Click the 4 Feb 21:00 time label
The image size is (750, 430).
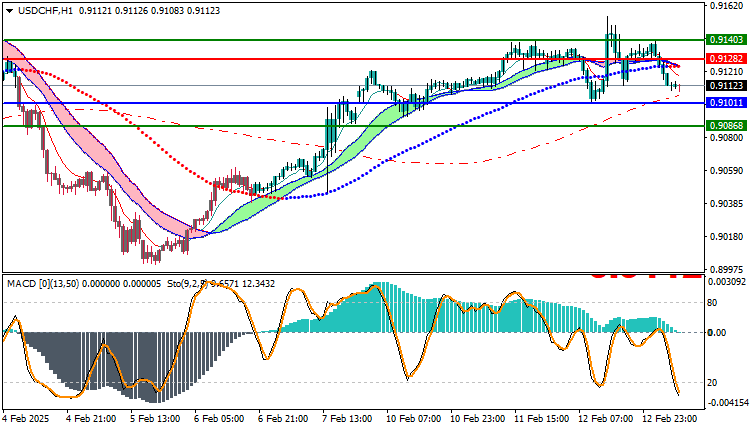coord(91,419)
